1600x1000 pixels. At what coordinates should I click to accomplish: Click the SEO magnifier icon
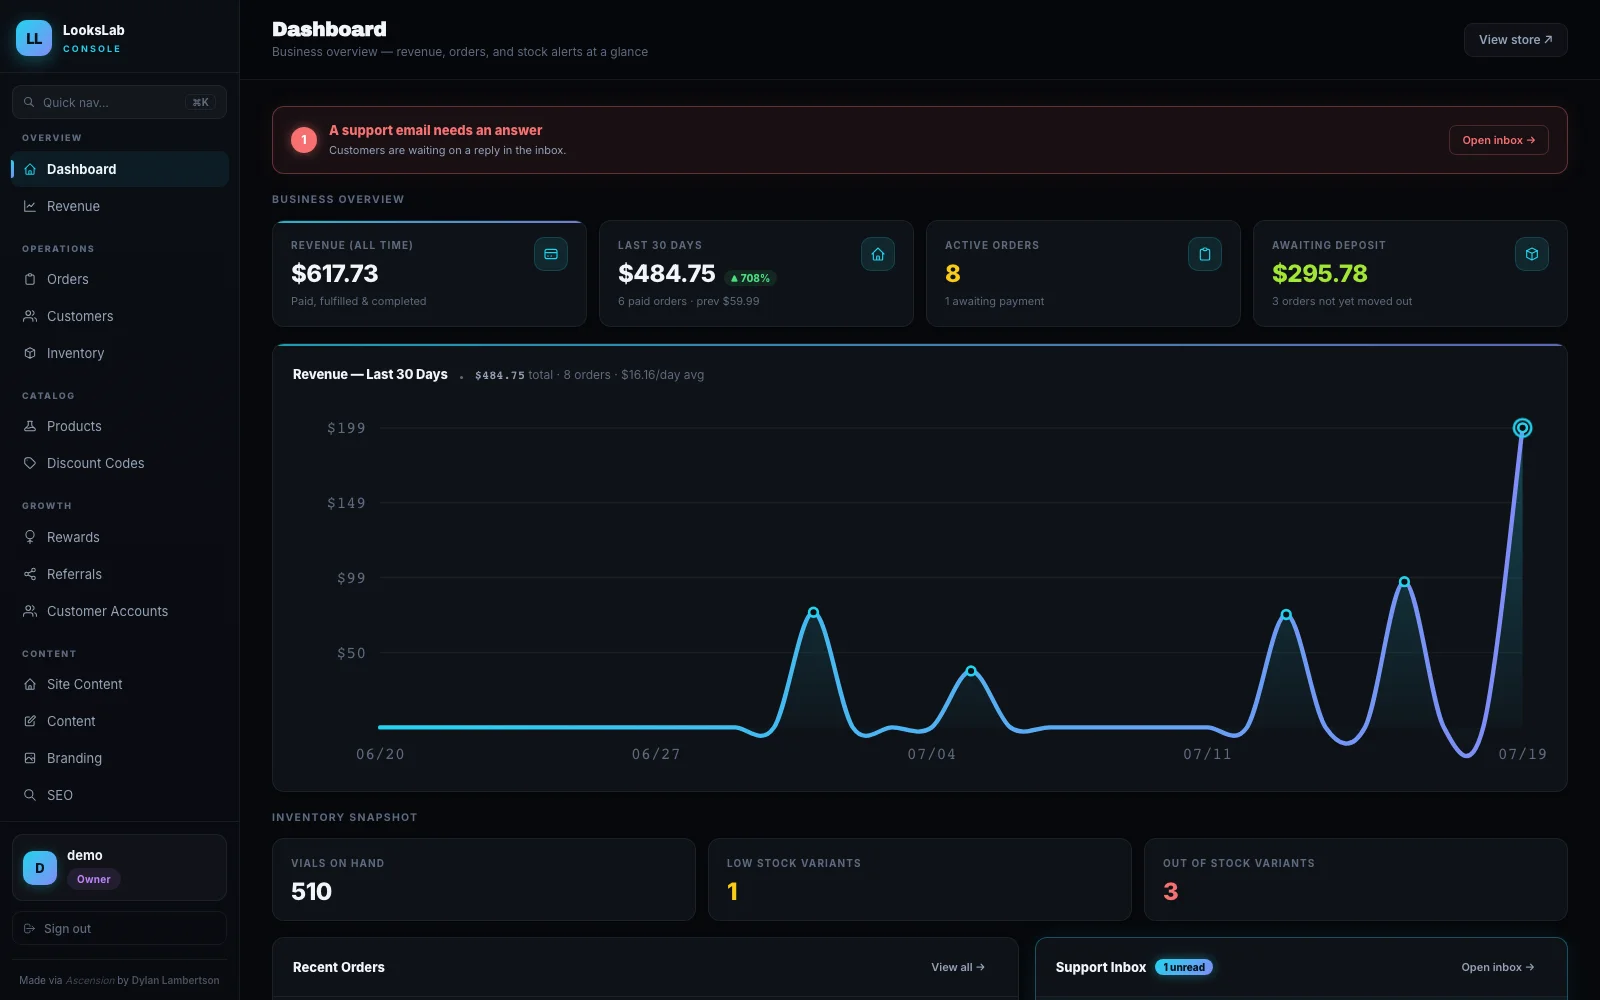[x=30, y=795]
